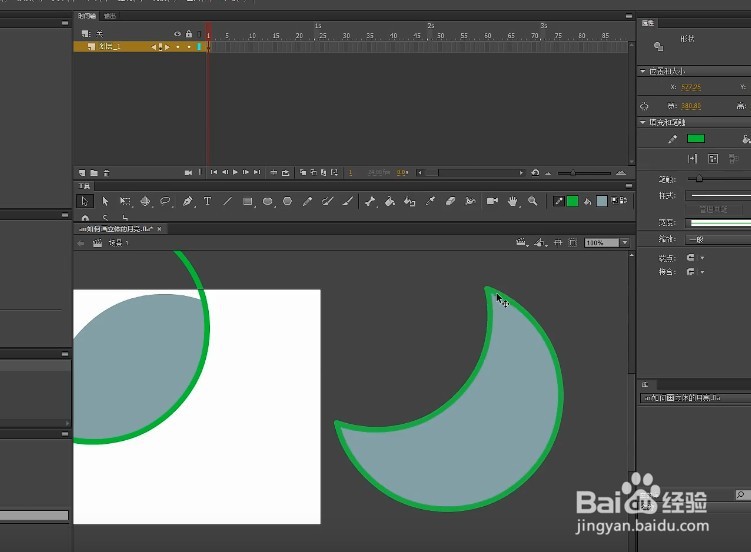Open the scale dropdown showing 一般

pos(718,239)
